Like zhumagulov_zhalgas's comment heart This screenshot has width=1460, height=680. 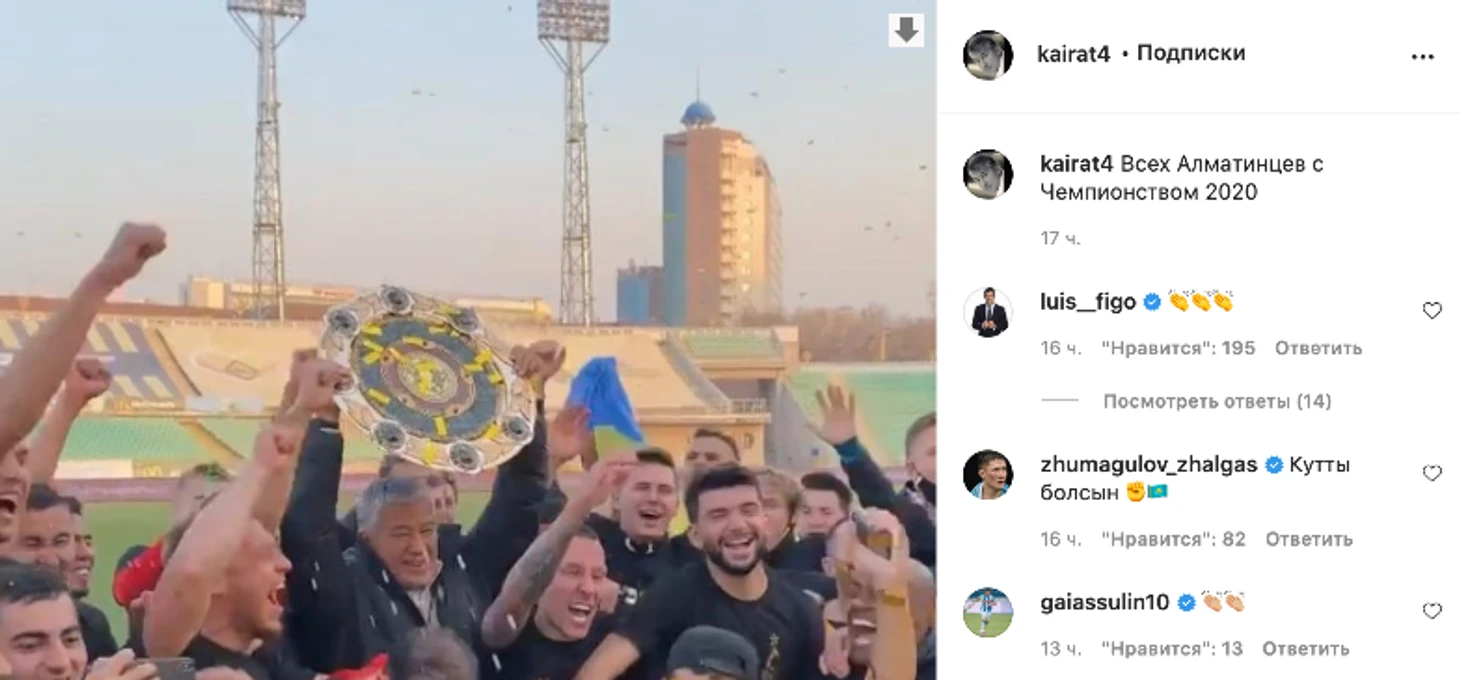click(1432, 473)
